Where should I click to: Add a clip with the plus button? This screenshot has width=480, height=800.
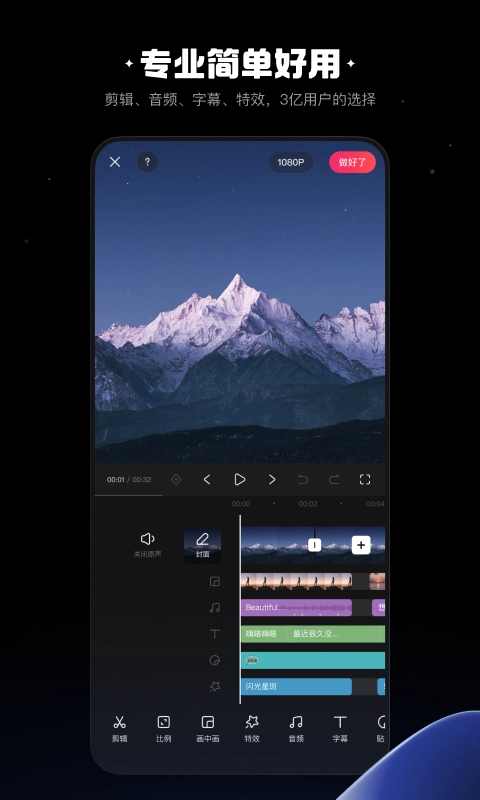pos(361,545)
